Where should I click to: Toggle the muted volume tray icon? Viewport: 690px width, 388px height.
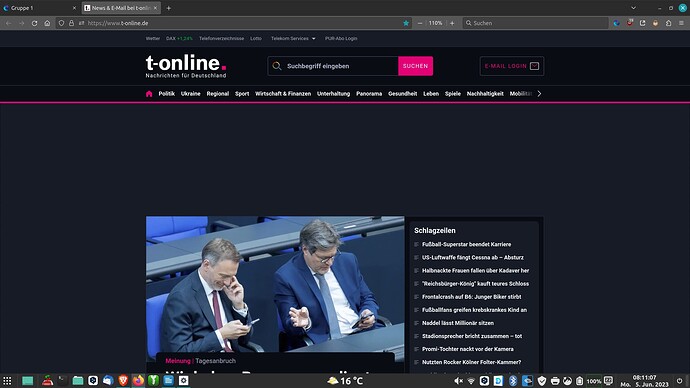point(458,381)
